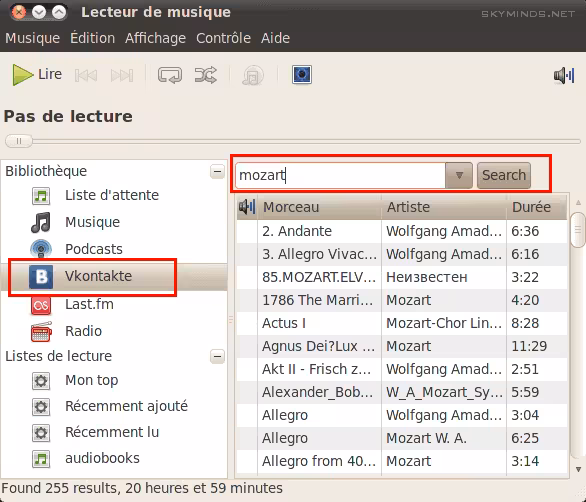Sort by the Artiste column header

pos(444,207)
